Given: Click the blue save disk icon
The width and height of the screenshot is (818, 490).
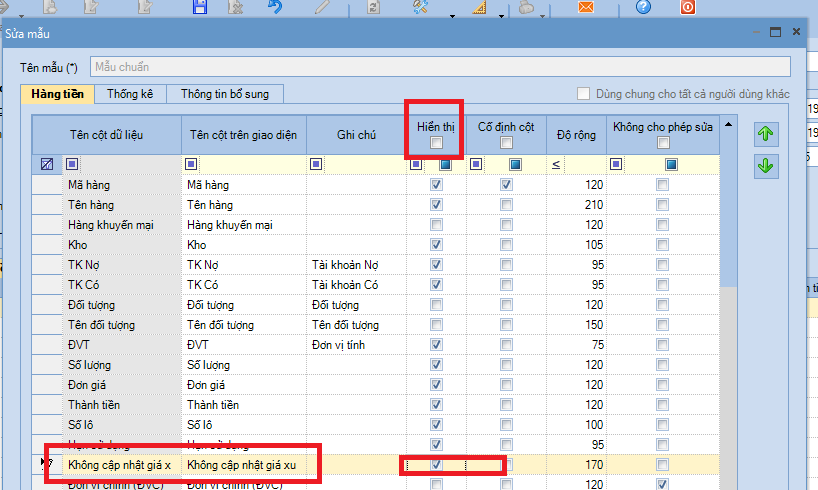Looking at the screenshot, I should pos(199,7).
